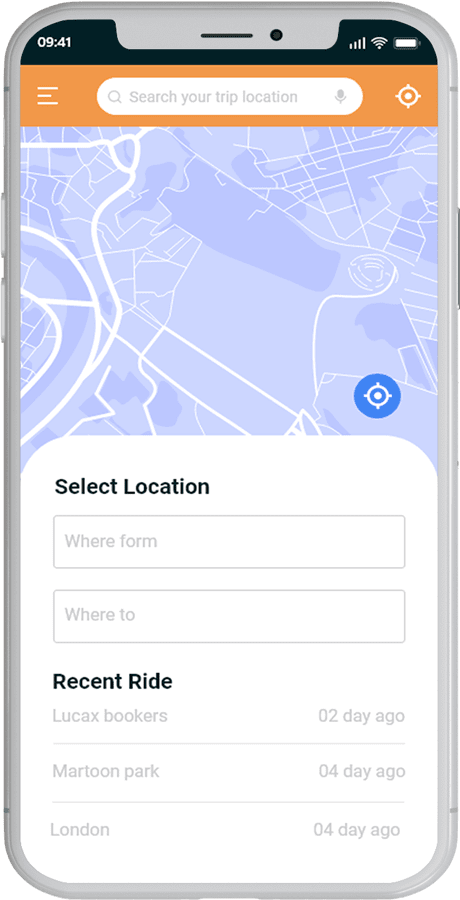Screen dimensions: 460x900
Task: Click the magnifier search icon
Action: coord(115,97)
